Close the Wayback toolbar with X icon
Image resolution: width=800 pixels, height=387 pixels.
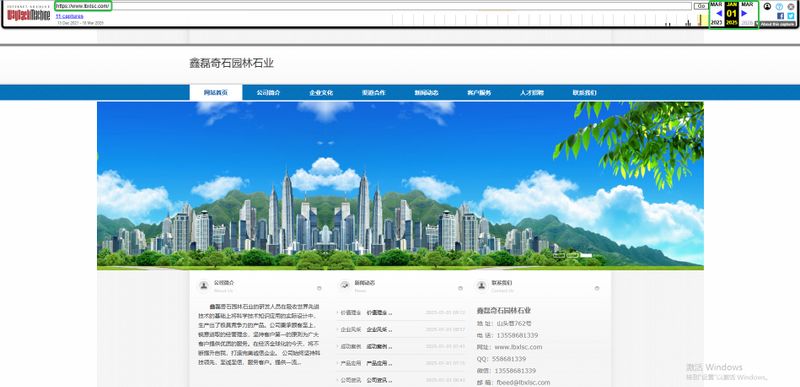tap(791, 7)
